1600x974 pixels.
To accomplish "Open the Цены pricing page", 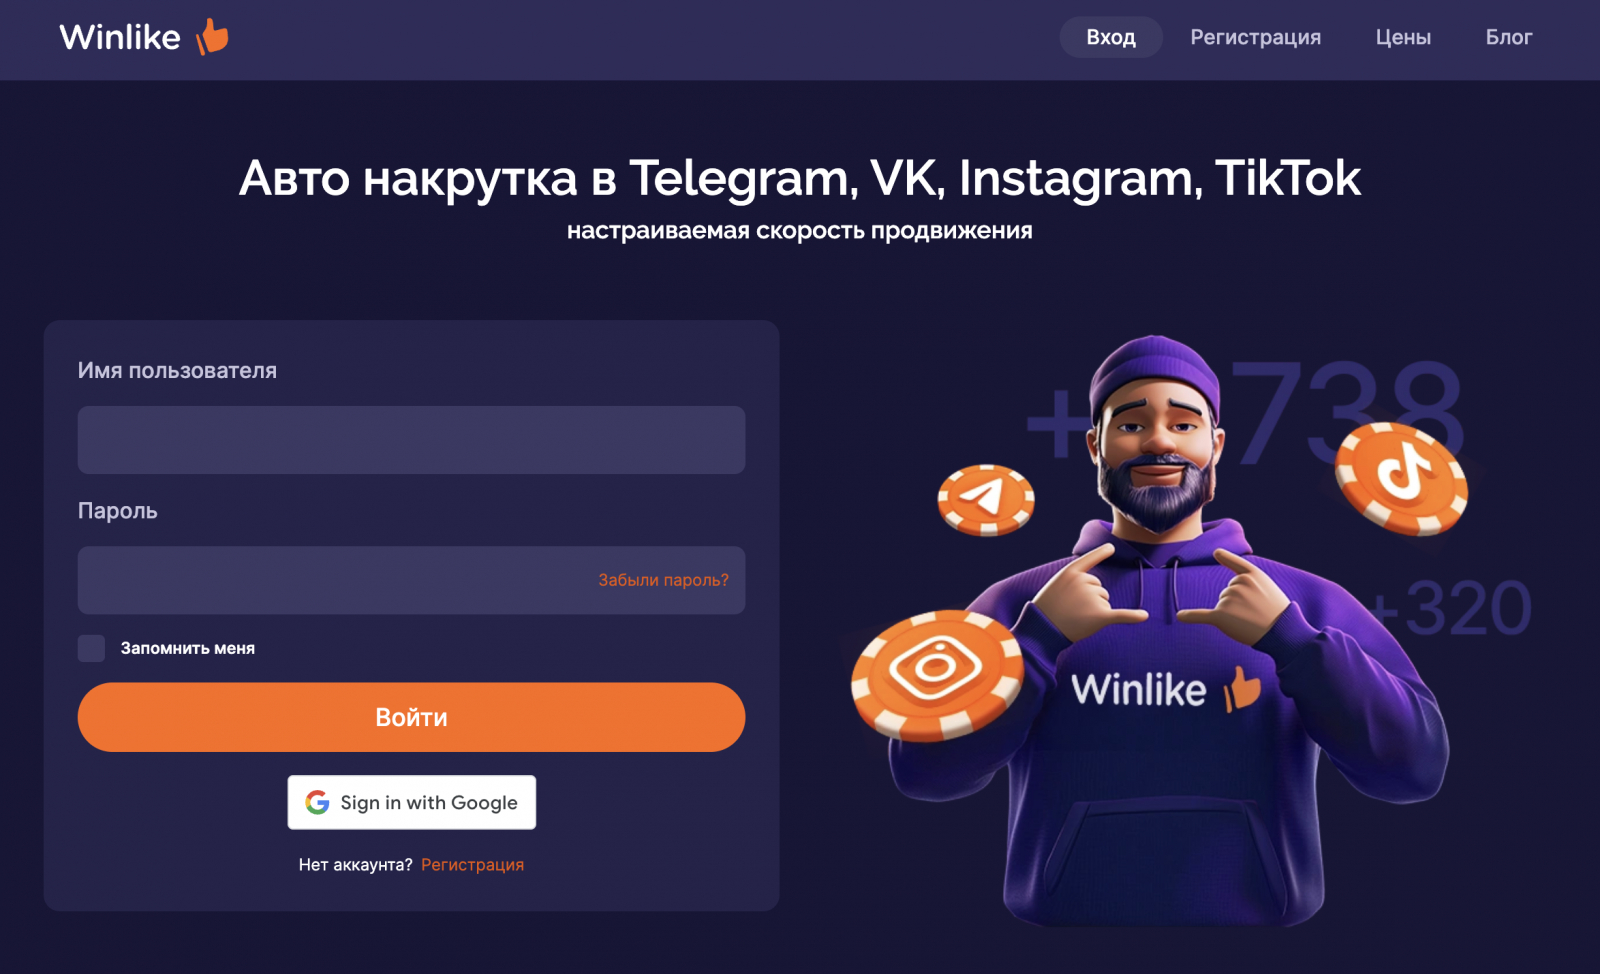I will click(1403, 37).
